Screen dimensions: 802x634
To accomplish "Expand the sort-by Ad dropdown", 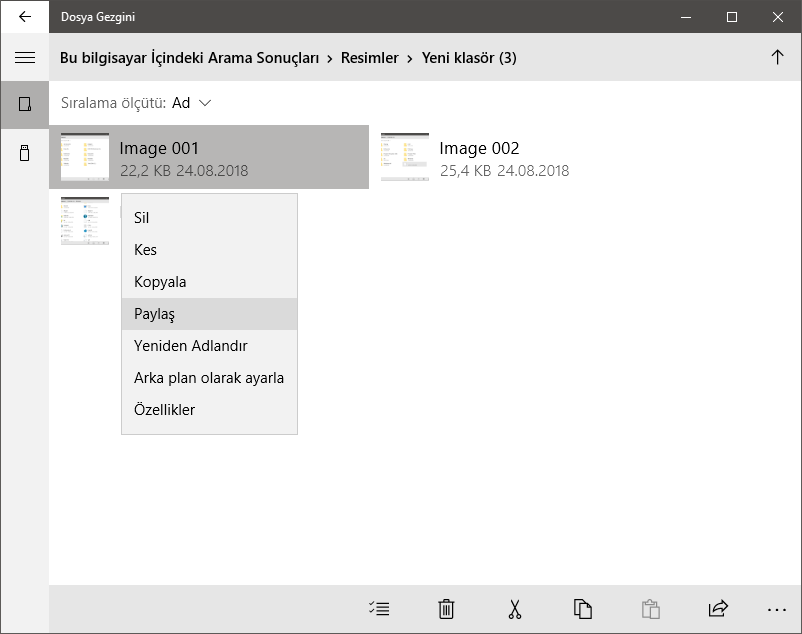I will (x=191, y=103).
